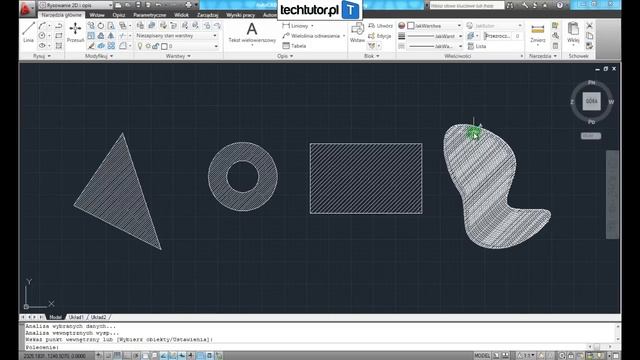Image resolution: width=640 pixels, height=360 pixels.
Task: Open the JakWarstwa object color dropdown
Action: click(x=434, y=26)
